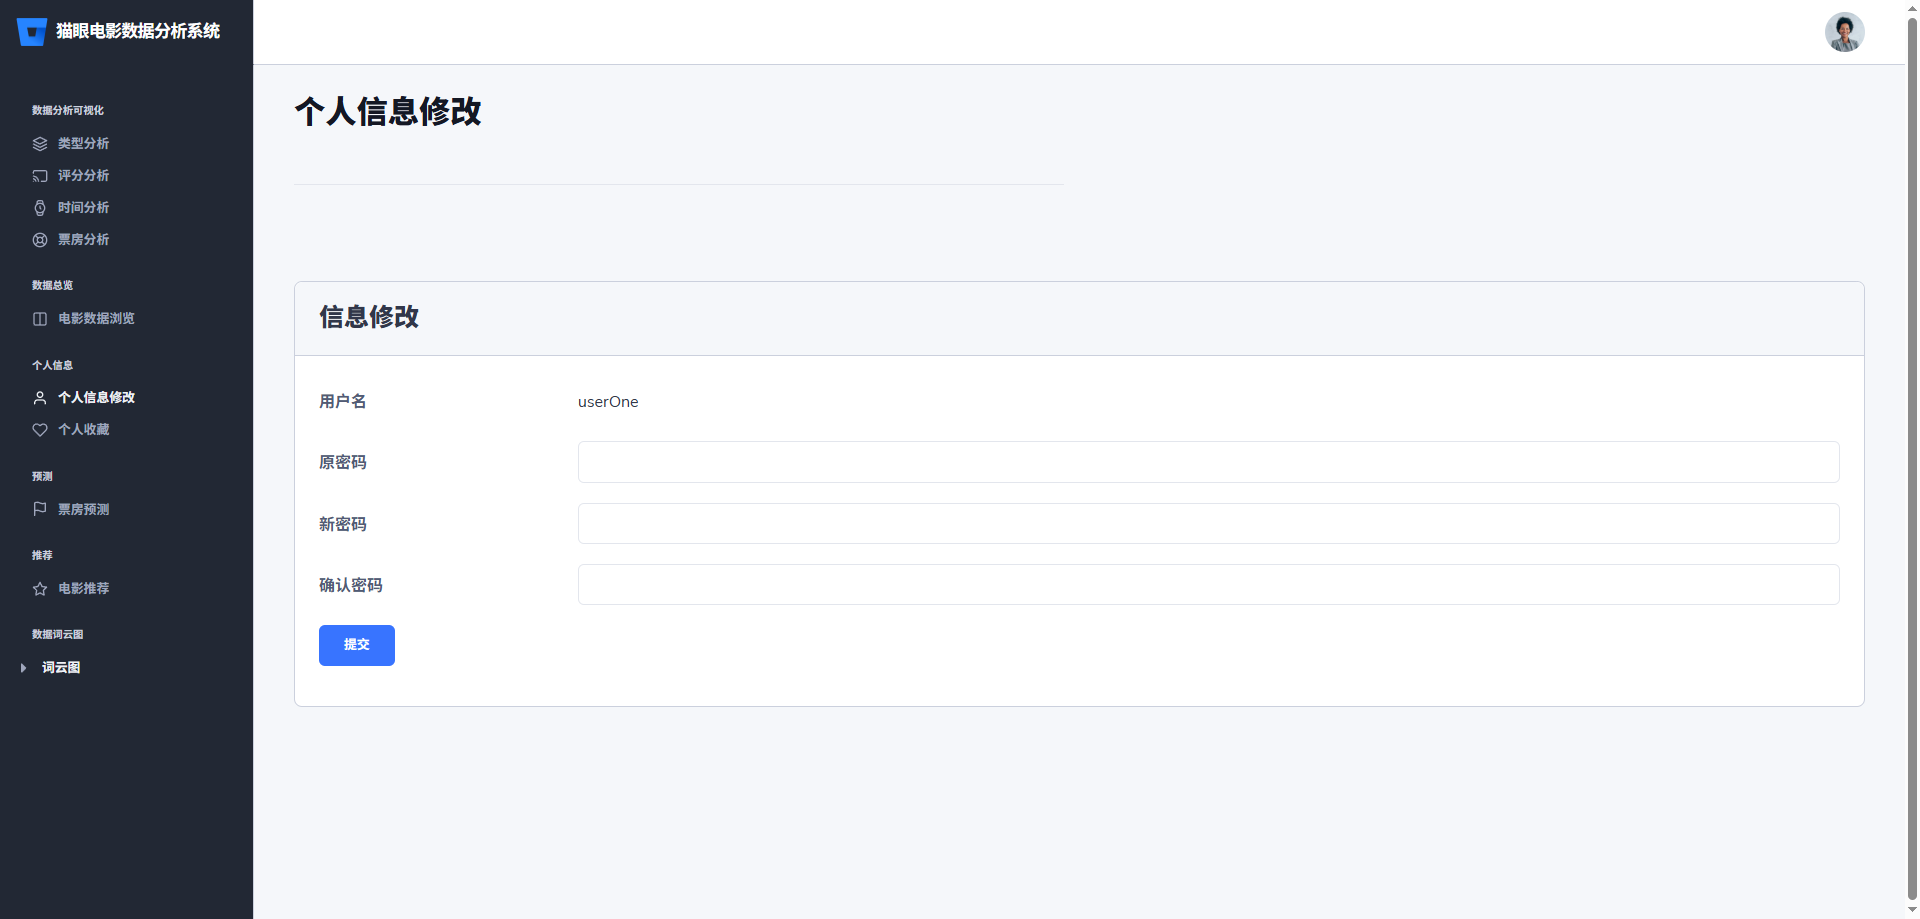Click the person icon beside 个人信息修改

(x=40, y=398)
